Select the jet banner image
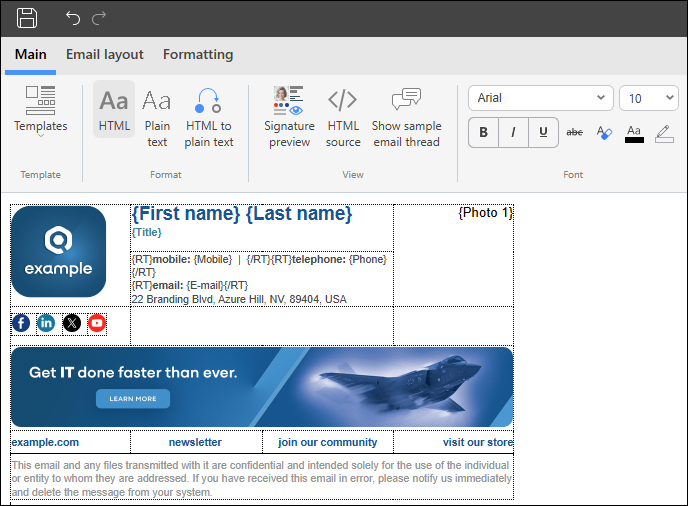The width and height of the screenshot is (688, 506). pyautogui.click(x=262, y=387)
